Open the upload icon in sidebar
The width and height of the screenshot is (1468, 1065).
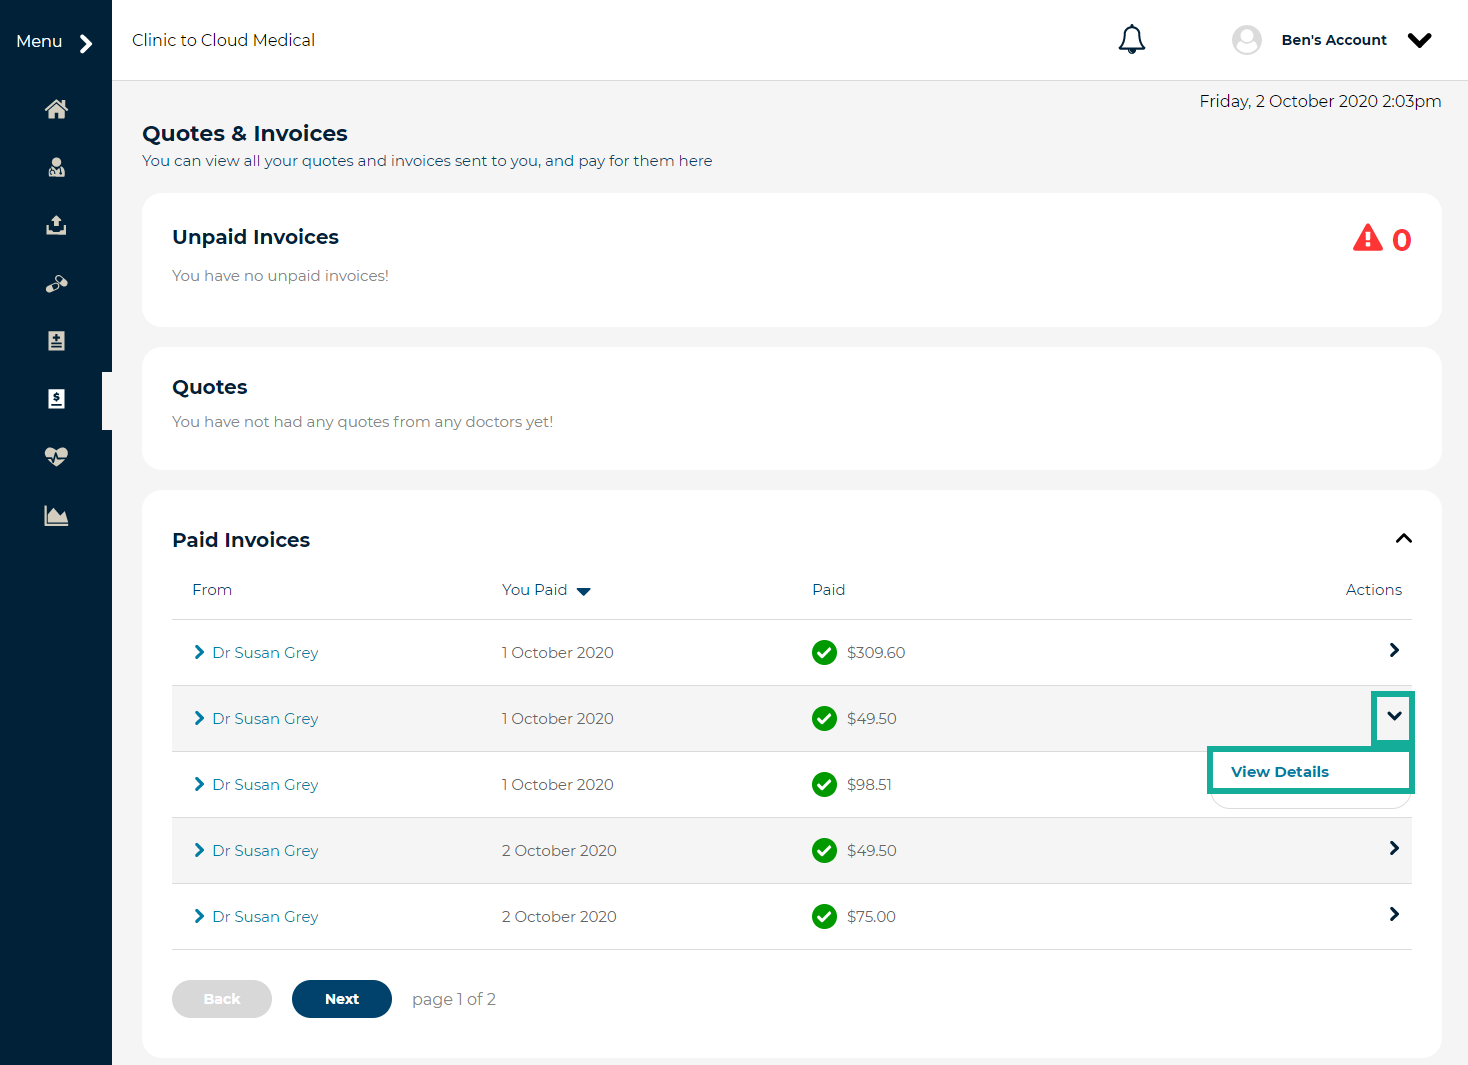(x=56, y=225)
